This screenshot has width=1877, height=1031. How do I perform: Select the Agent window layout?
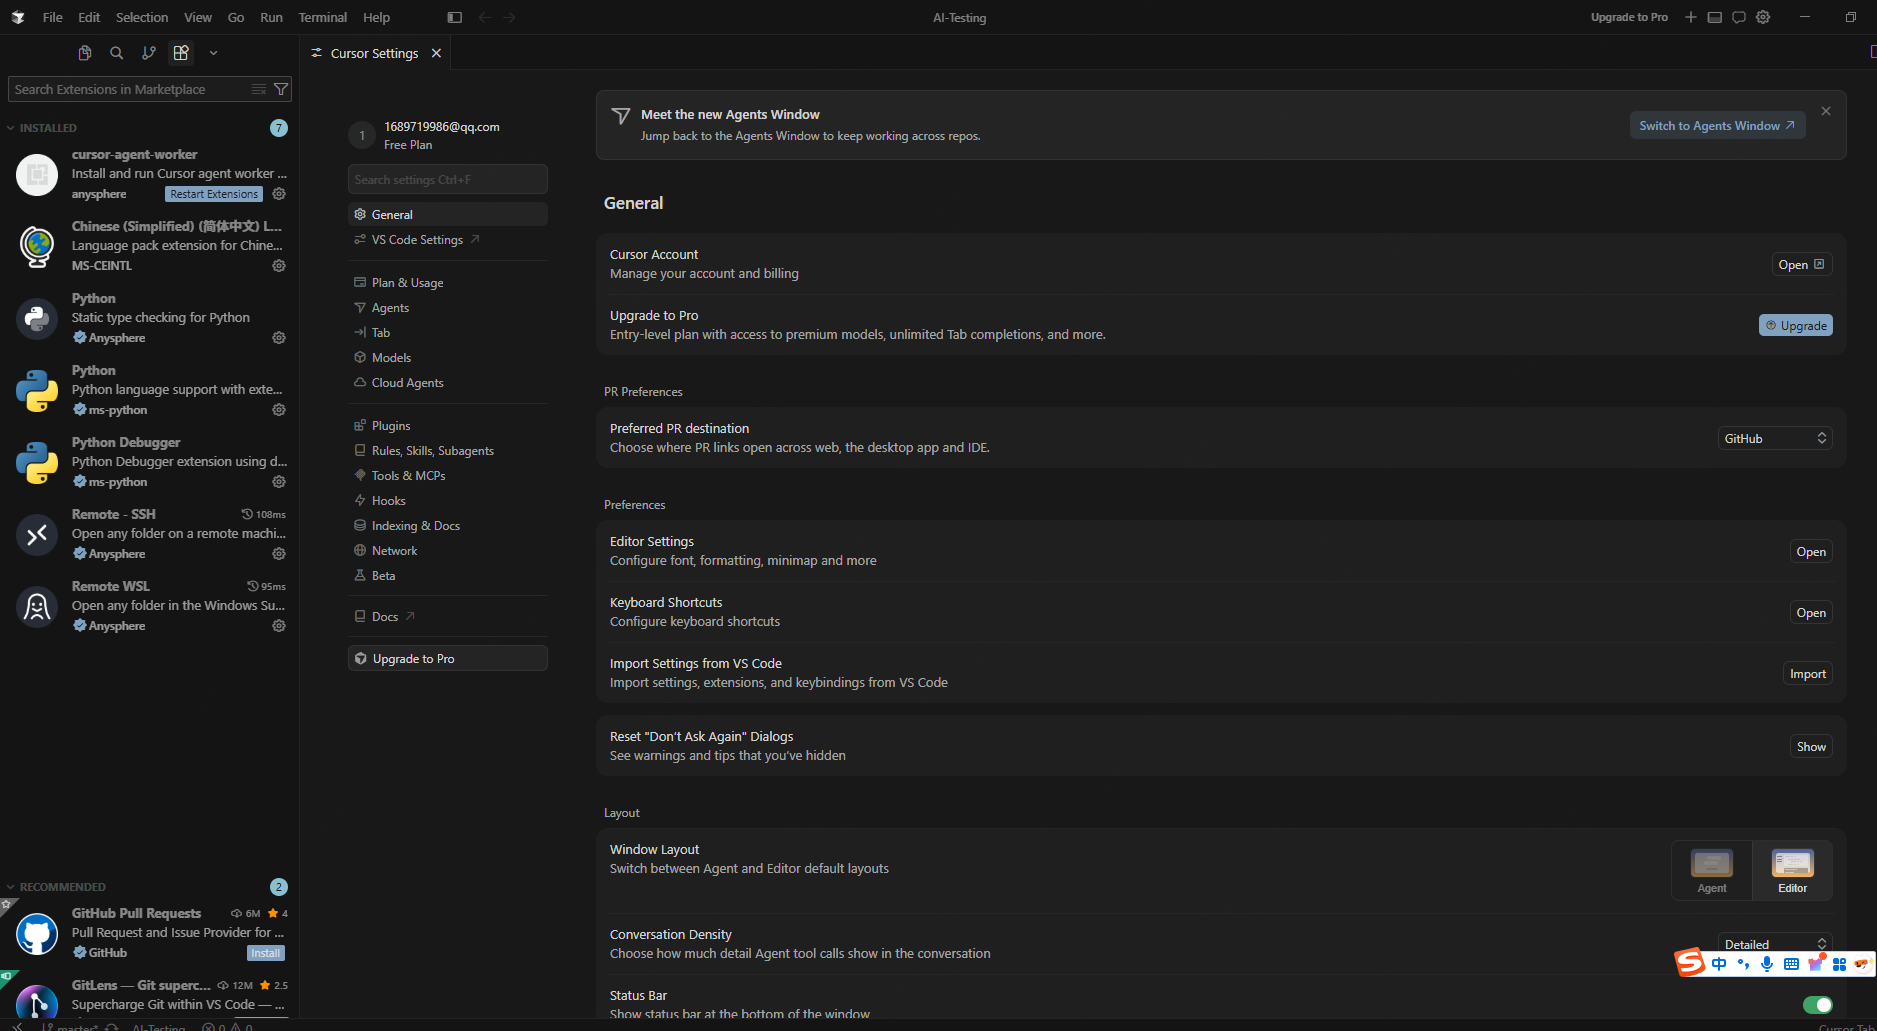point(1712,870)
